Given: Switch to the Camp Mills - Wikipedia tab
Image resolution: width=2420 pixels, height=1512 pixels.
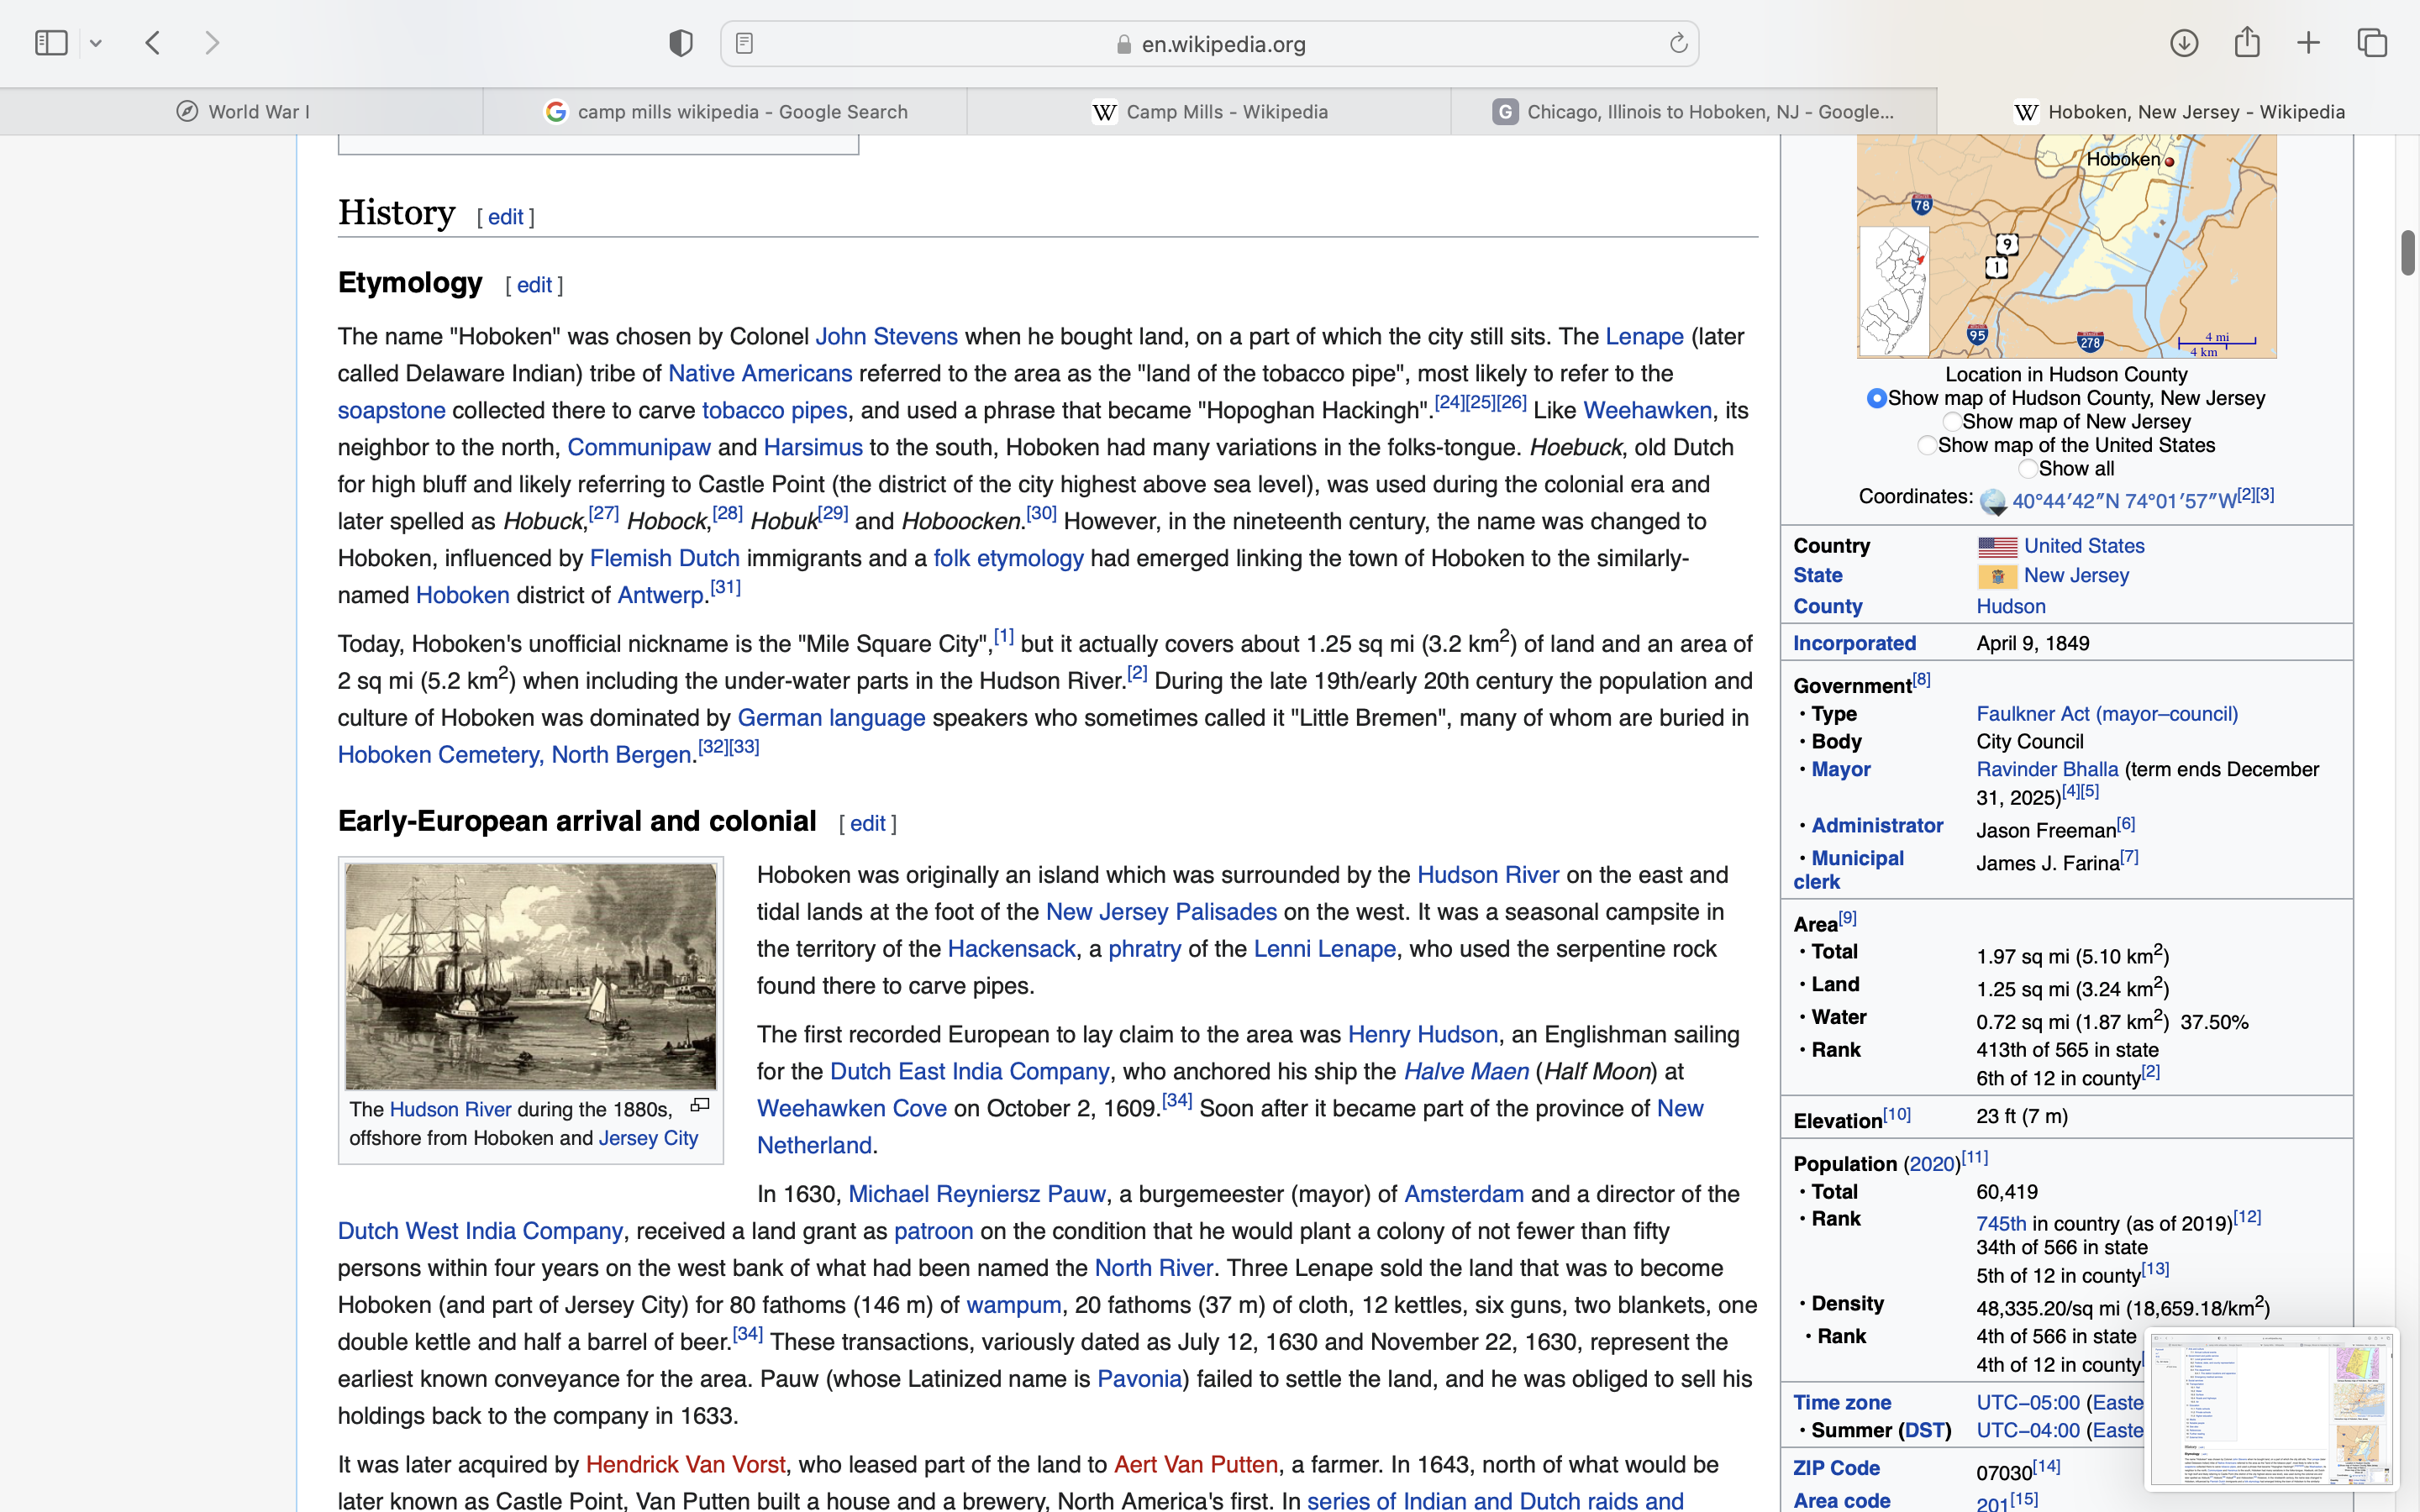Looking at the screenshot, I should click(x=1209, y=112).
